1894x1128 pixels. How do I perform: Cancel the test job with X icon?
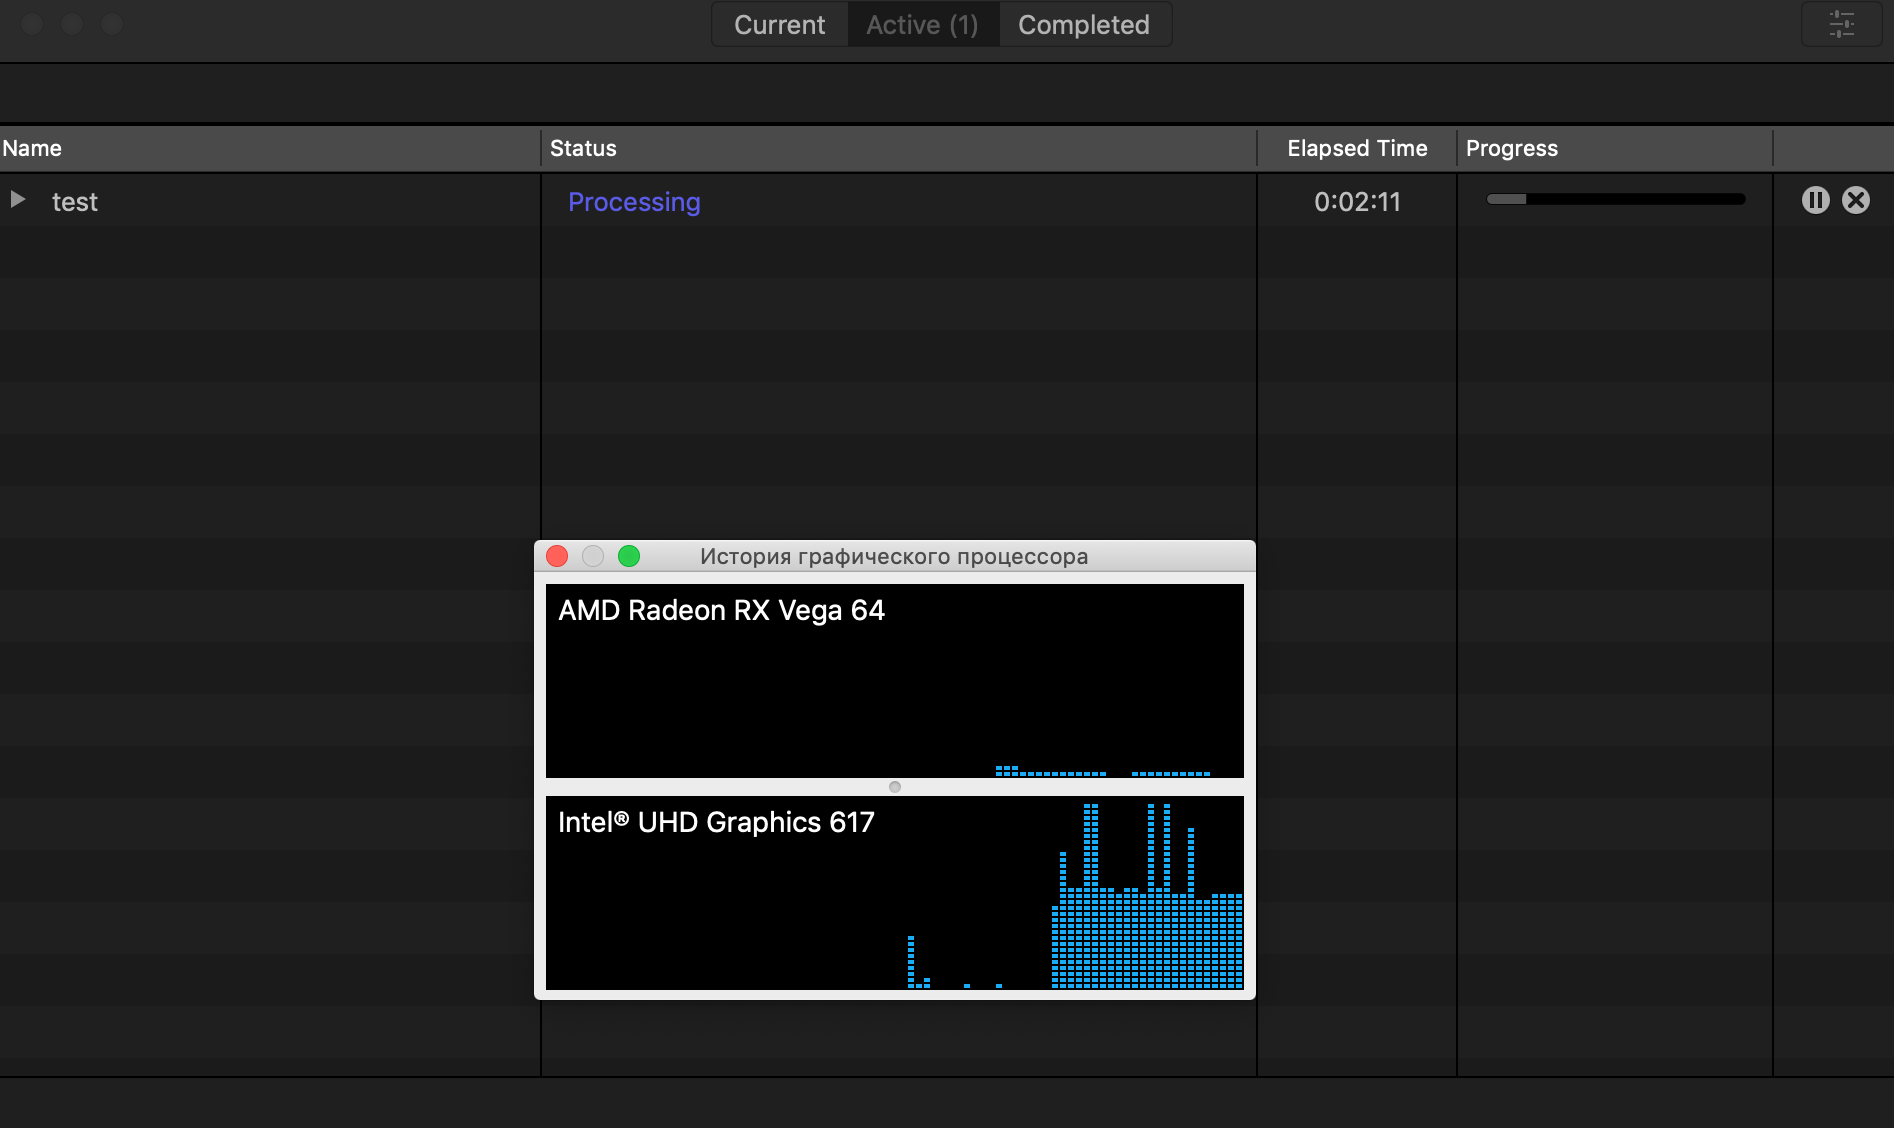click(1856, 201)
